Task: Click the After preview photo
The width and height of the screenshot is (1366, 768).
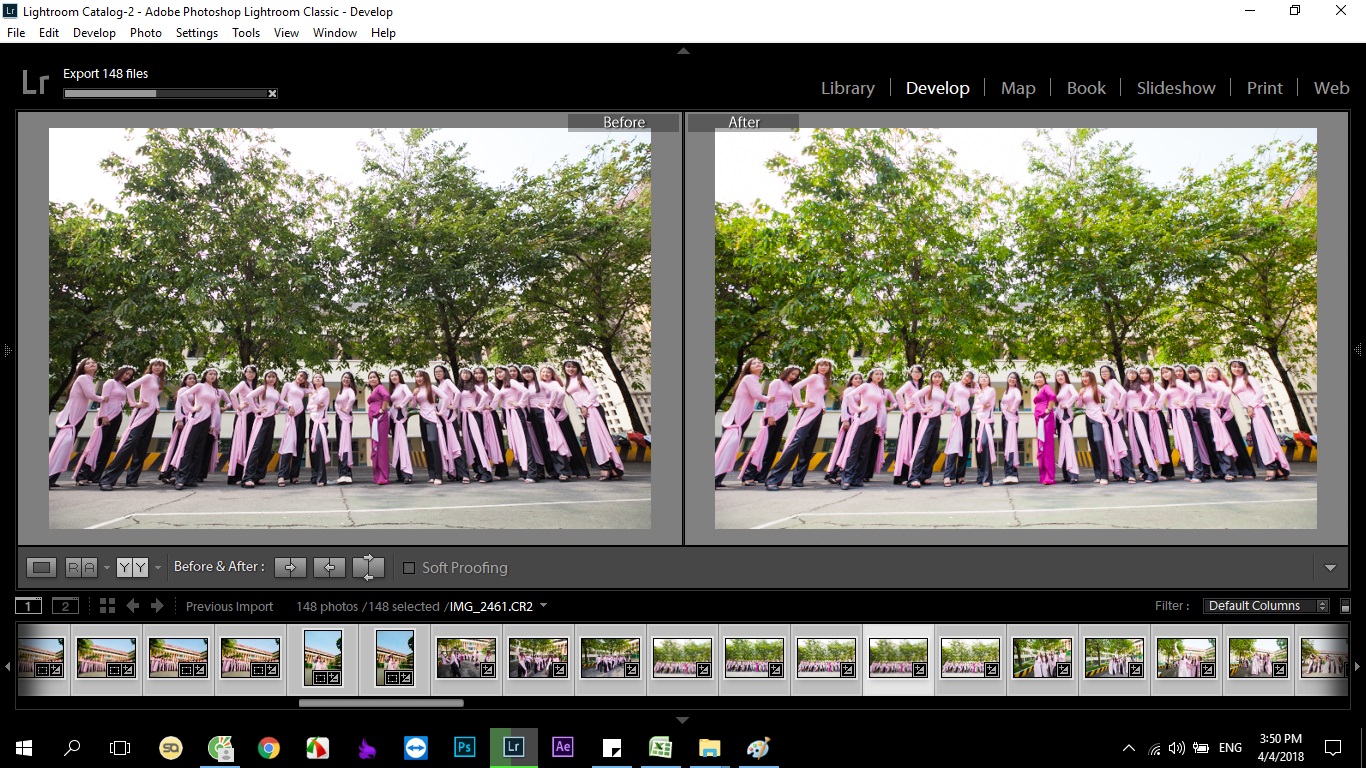Action: (1016, 328)
